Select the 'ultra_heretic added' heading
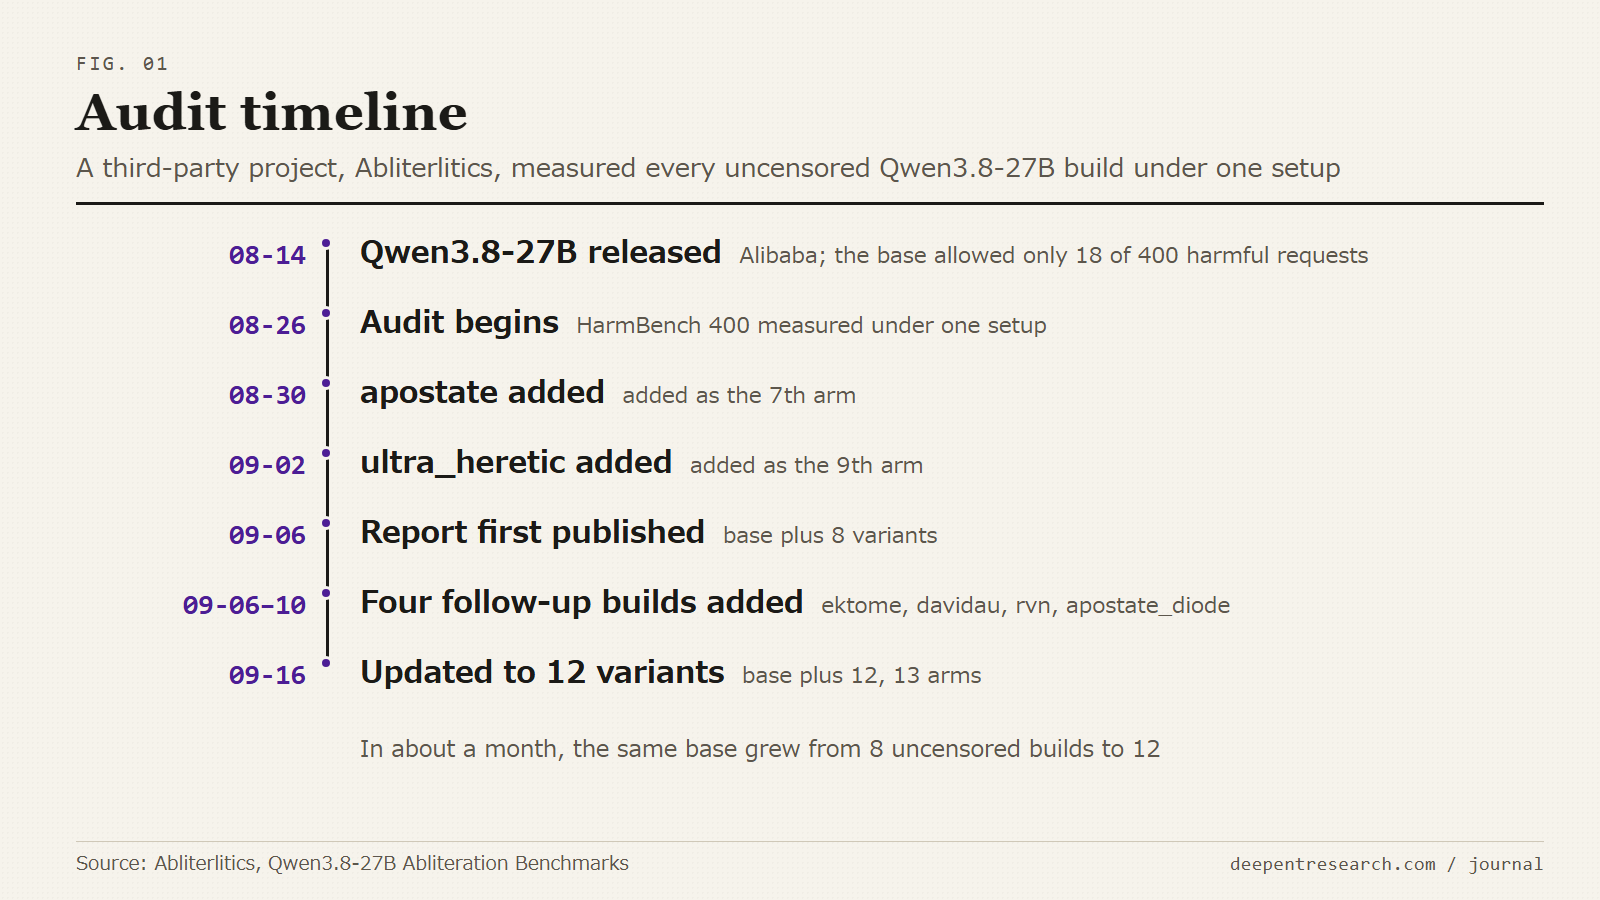 [516, 463]
